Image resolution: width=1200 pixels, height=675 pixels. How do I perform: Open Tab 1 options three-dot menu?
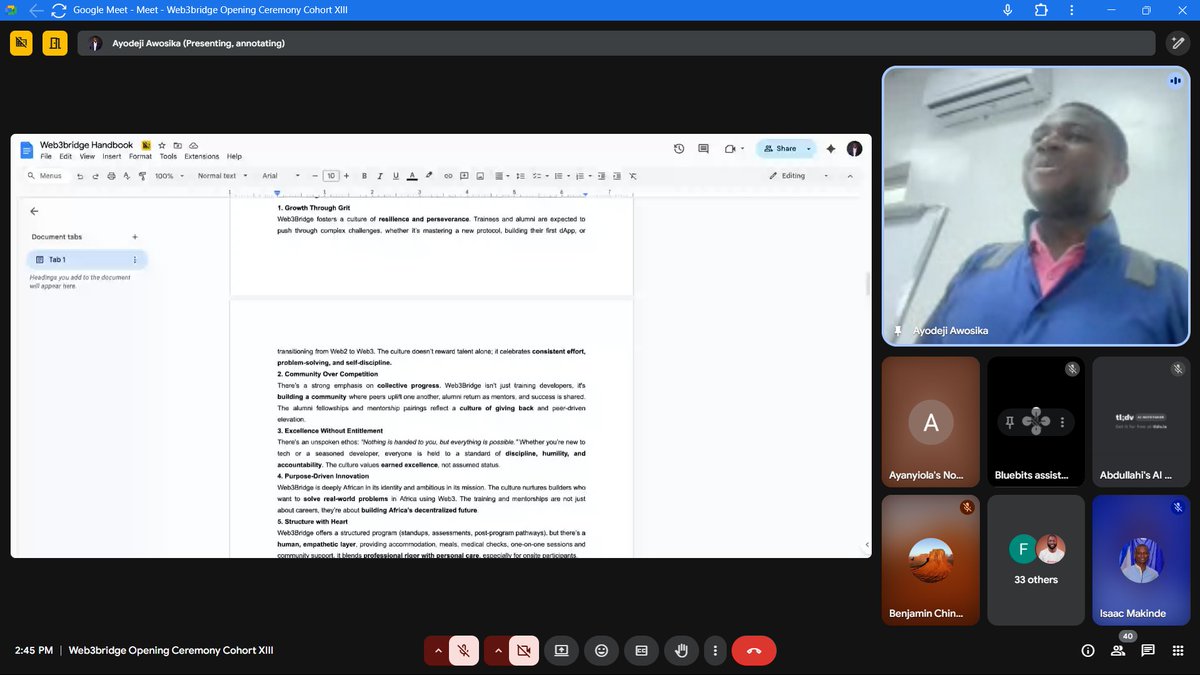135,260
